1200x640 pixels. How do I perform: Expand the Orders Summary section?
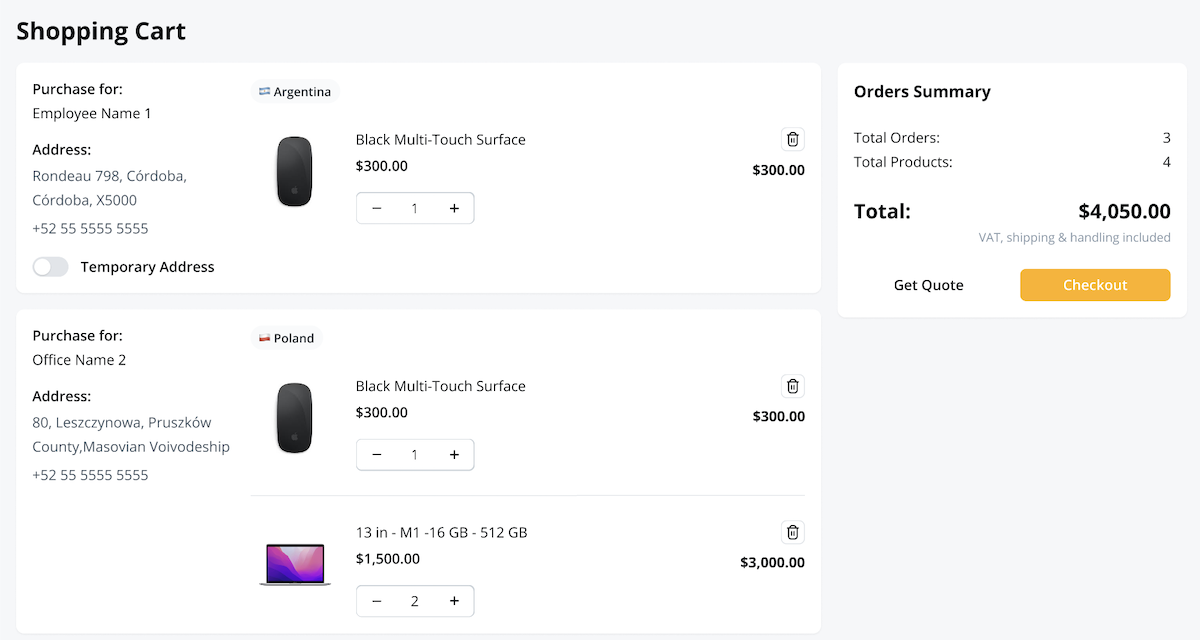tap(922, 91)
